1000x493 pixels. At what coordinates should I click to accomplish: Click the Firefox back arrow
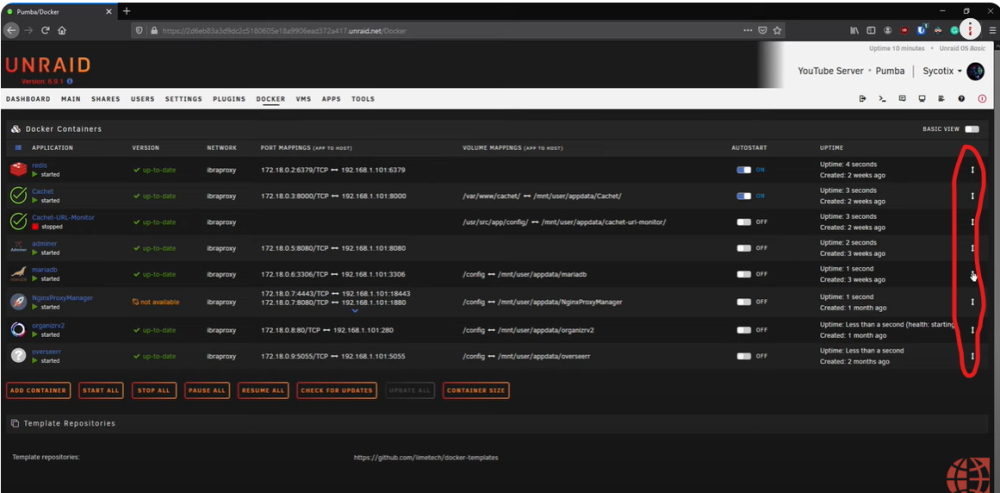[11, 30]
